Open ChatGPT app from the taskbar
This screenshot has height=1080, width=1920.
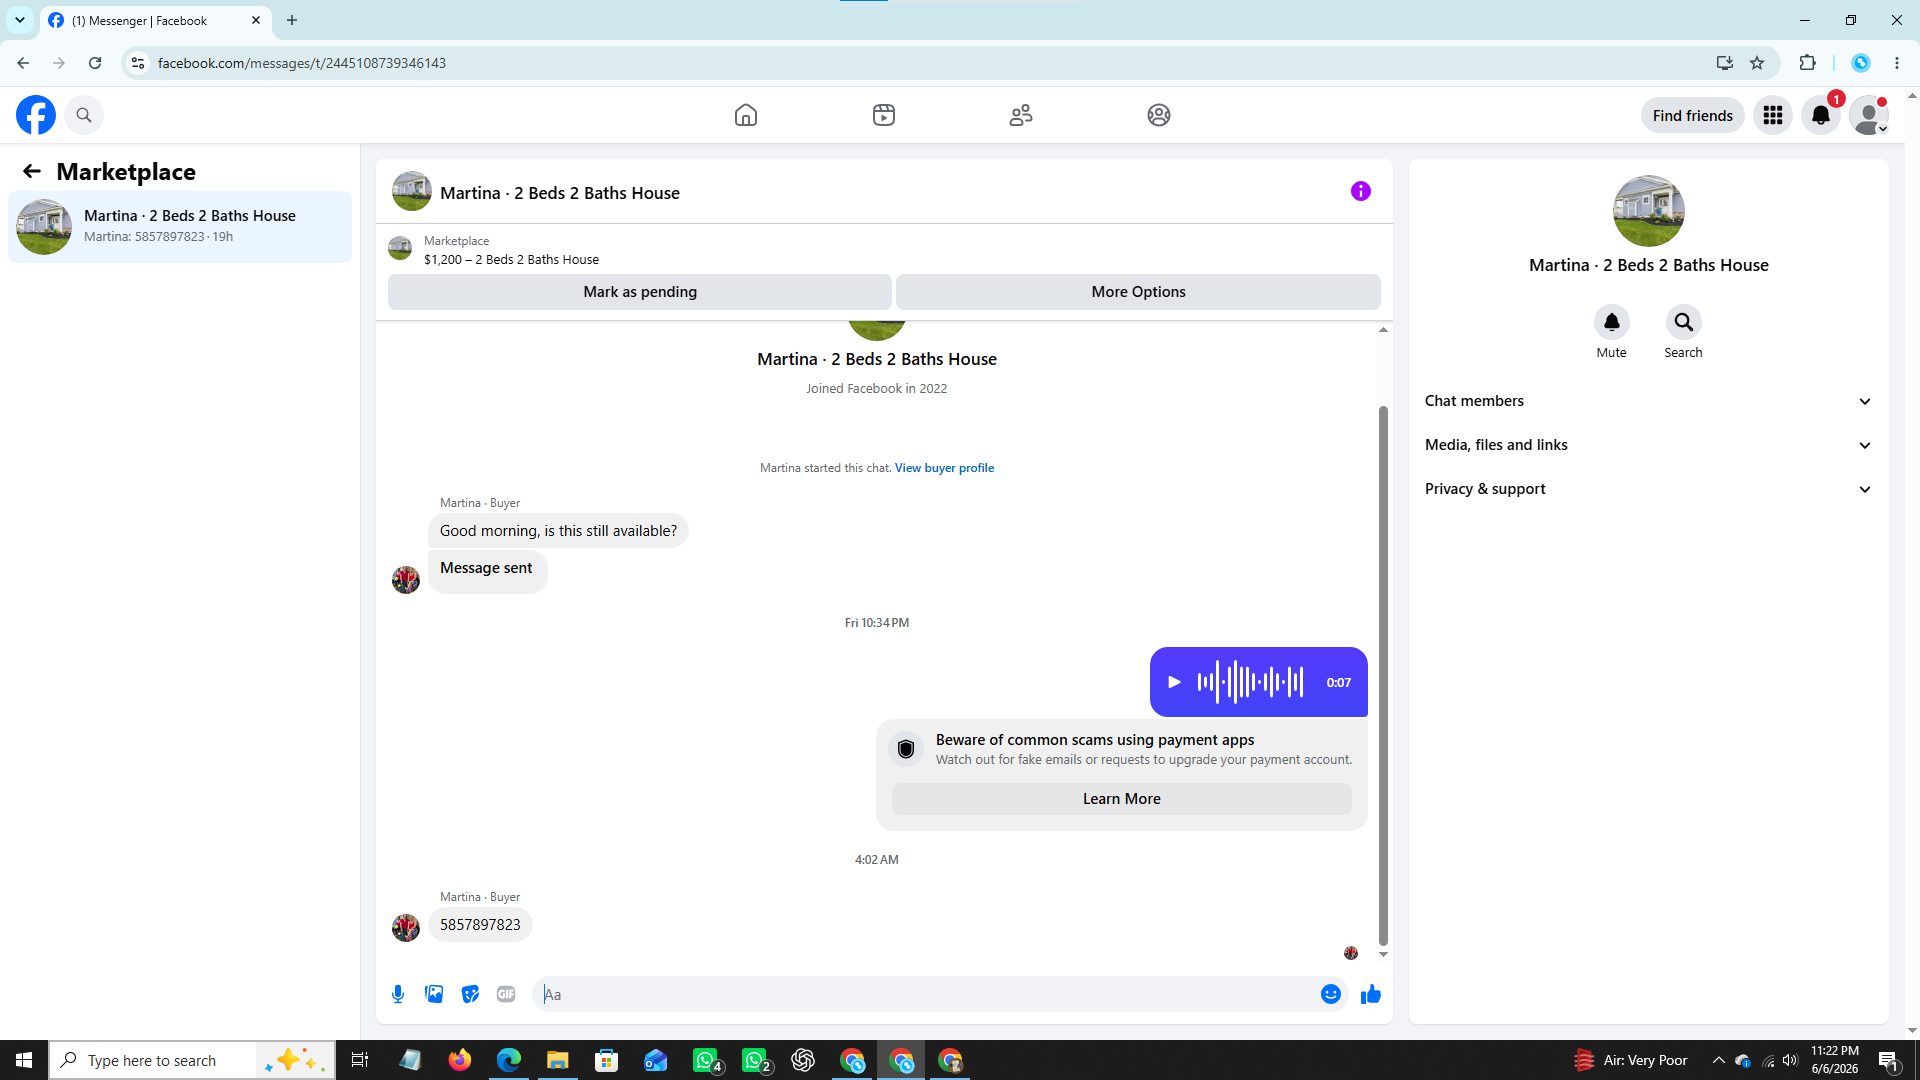[803, 1060]
